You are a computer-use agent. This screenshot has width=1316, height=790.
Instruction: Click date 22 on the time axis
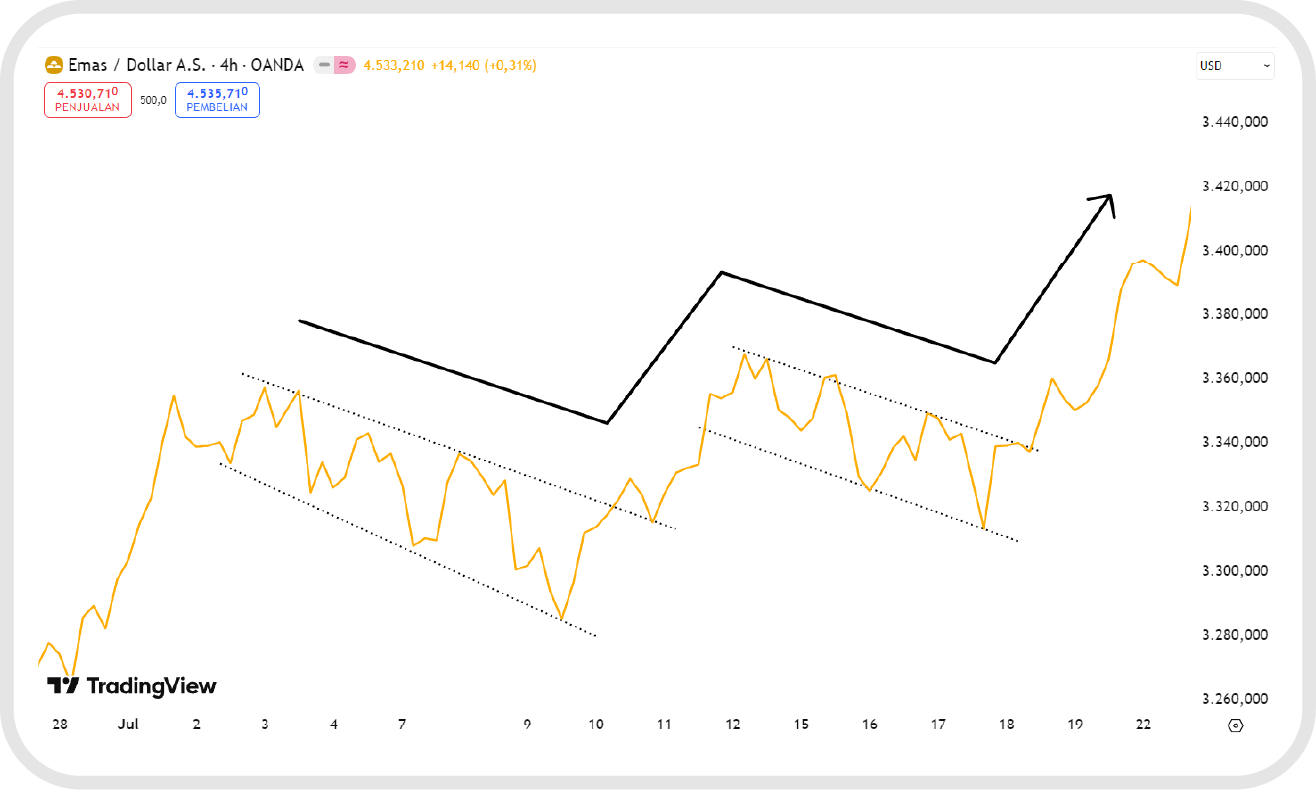pyautogui.click(x=1144, y=724)
